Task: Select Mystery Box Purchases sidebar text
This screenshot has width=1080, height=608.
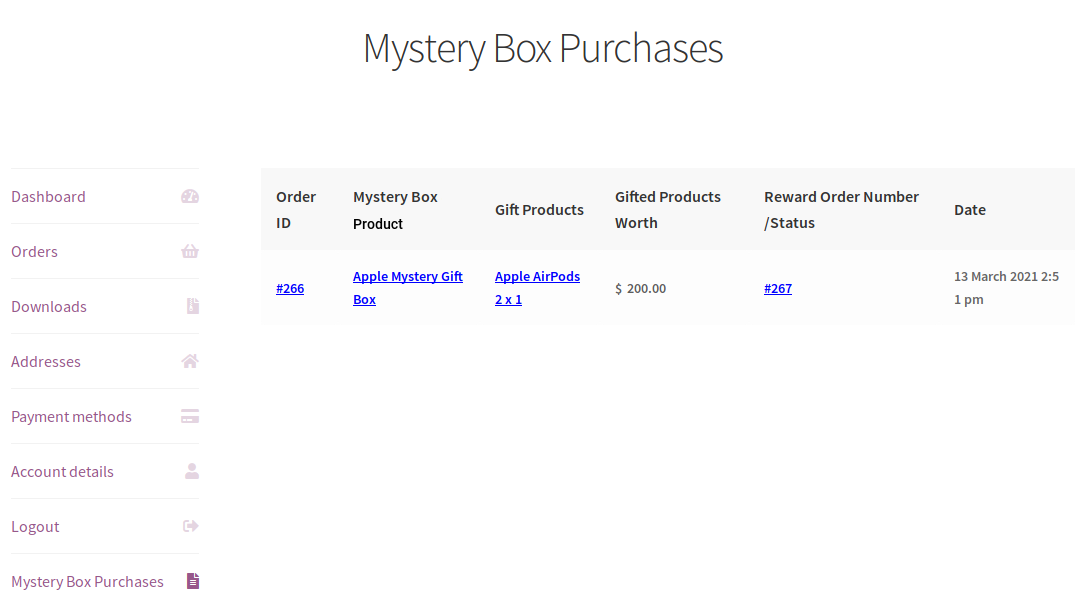Action: coord(87,583)
